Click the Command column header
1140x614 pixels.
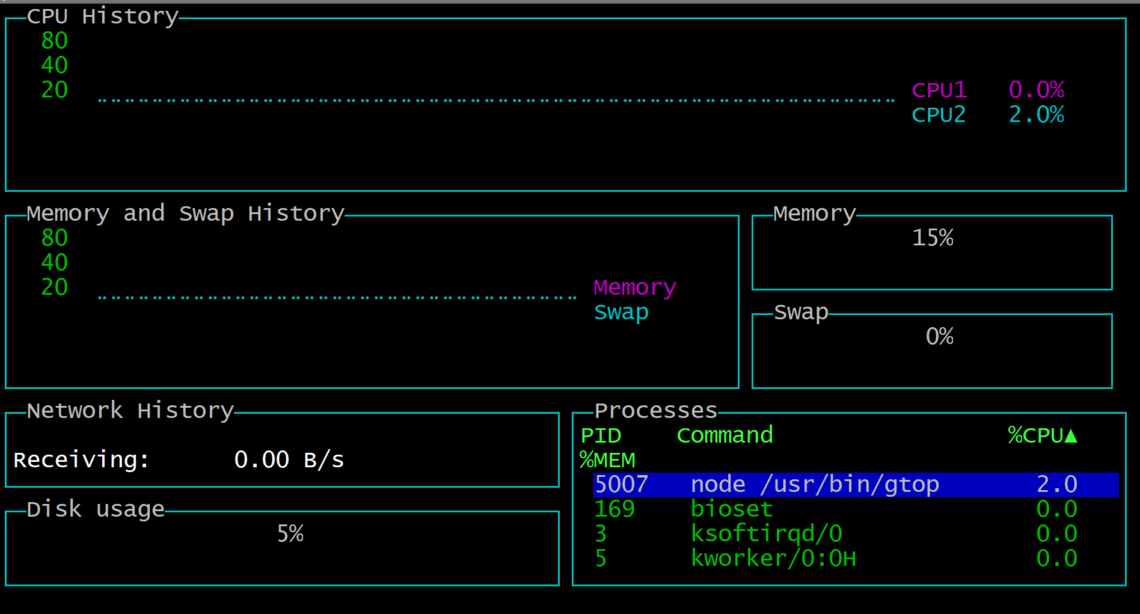pos(724,435)
